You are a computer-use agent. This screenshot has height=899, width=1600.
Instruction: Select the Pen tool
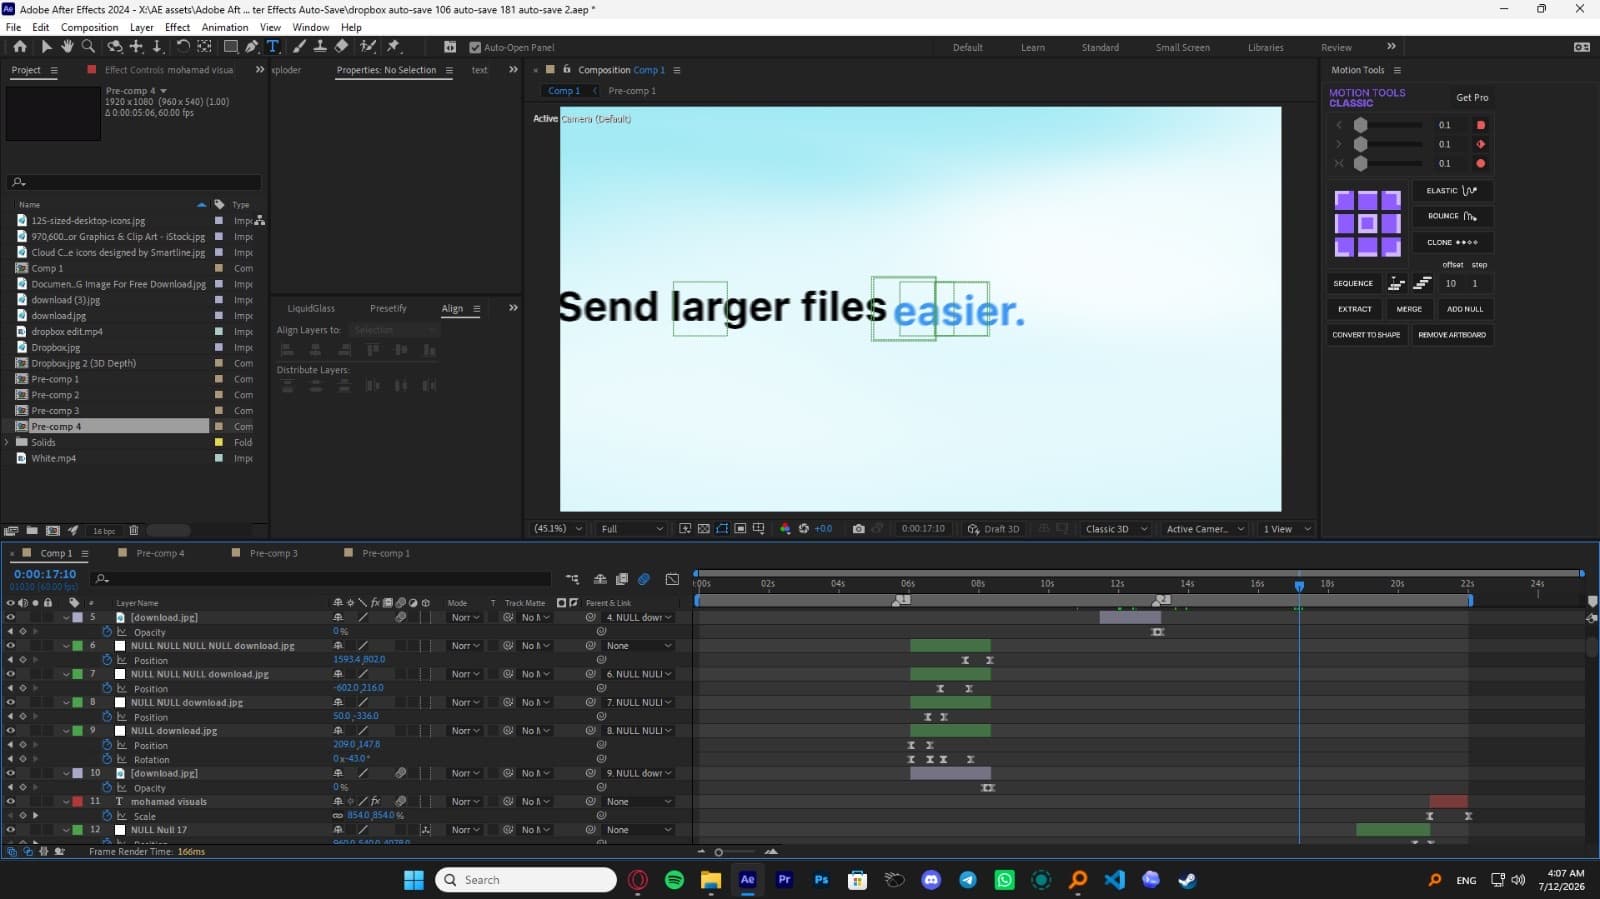coord(251,47)
